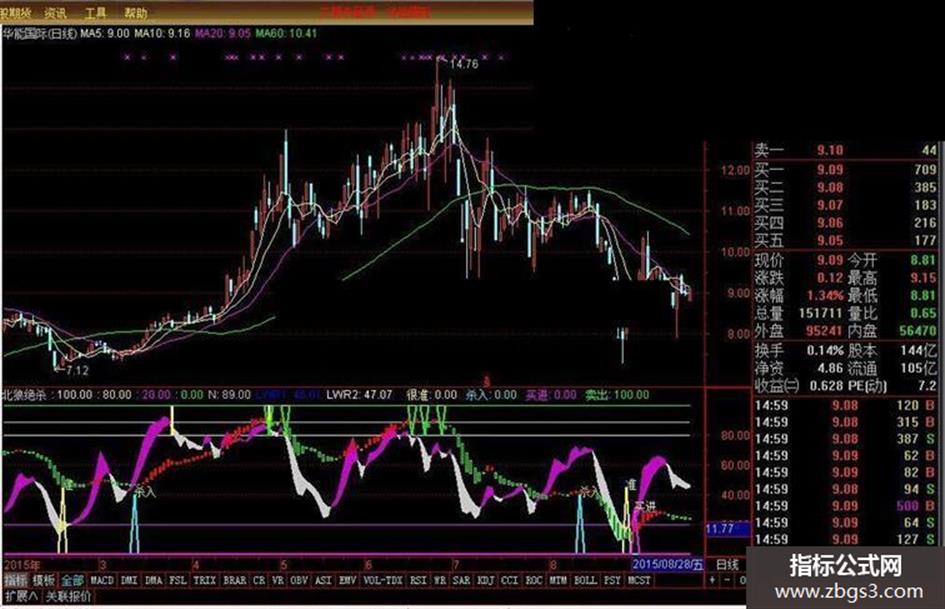Click the 2015年 timeline label
The height and width of the screenshot is (609, 945).
(22, 565)
